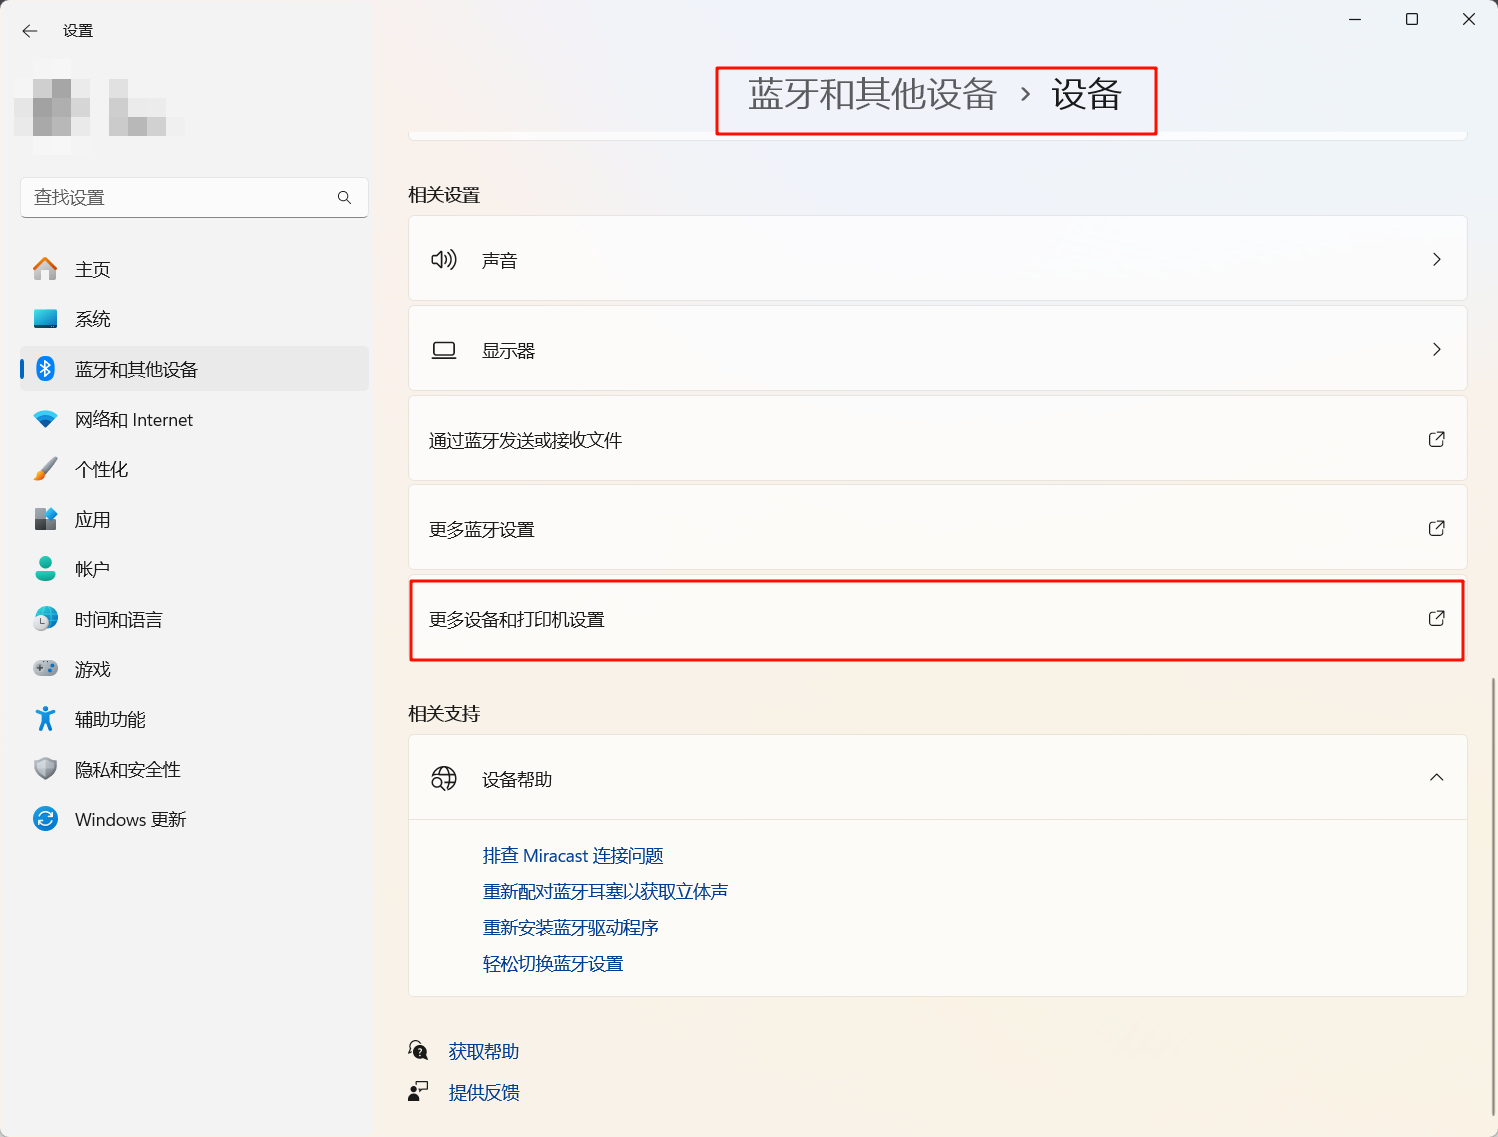Screen dimensions: 1498x1137
Task: Click the search magnifier icon
Action: point(344,198)
